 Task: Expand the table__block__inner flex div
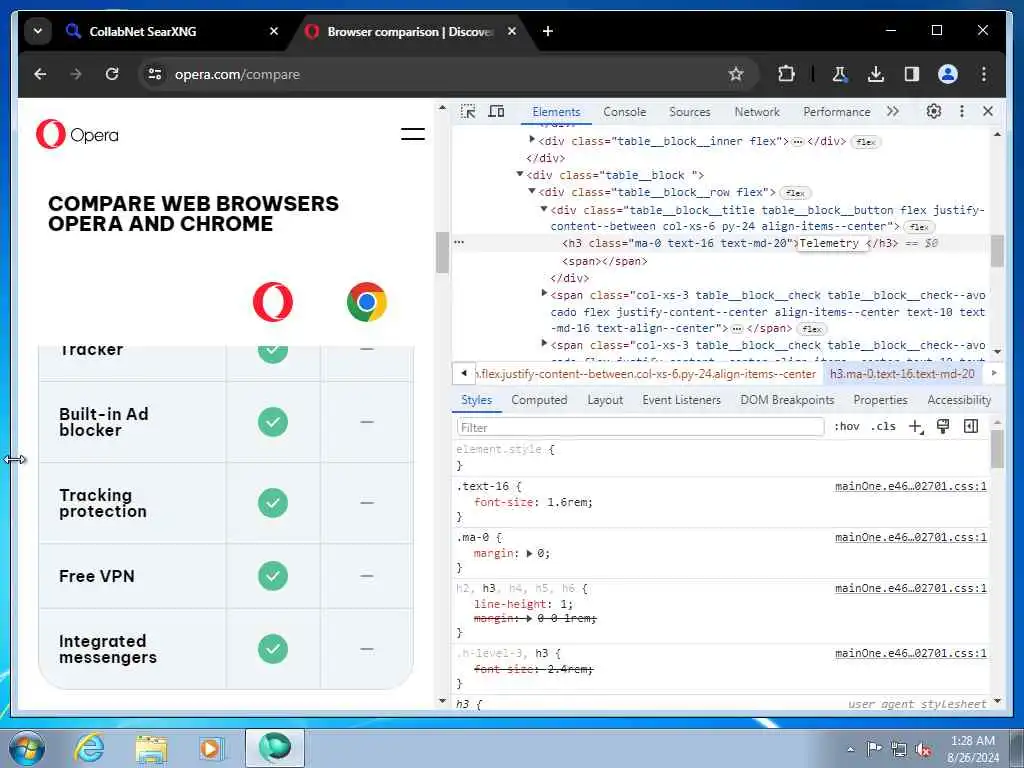tap(532, 139)
